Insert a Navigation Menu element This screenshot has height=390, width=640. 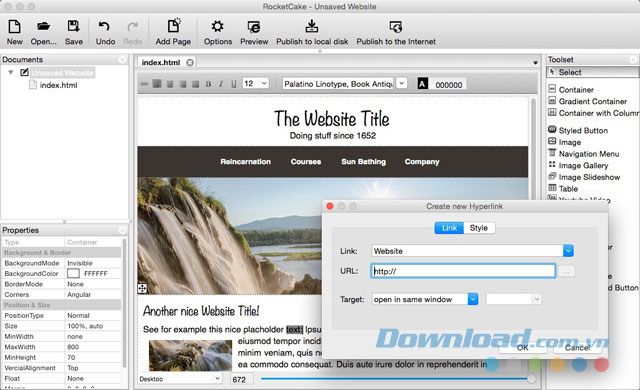tap(584, 154)
